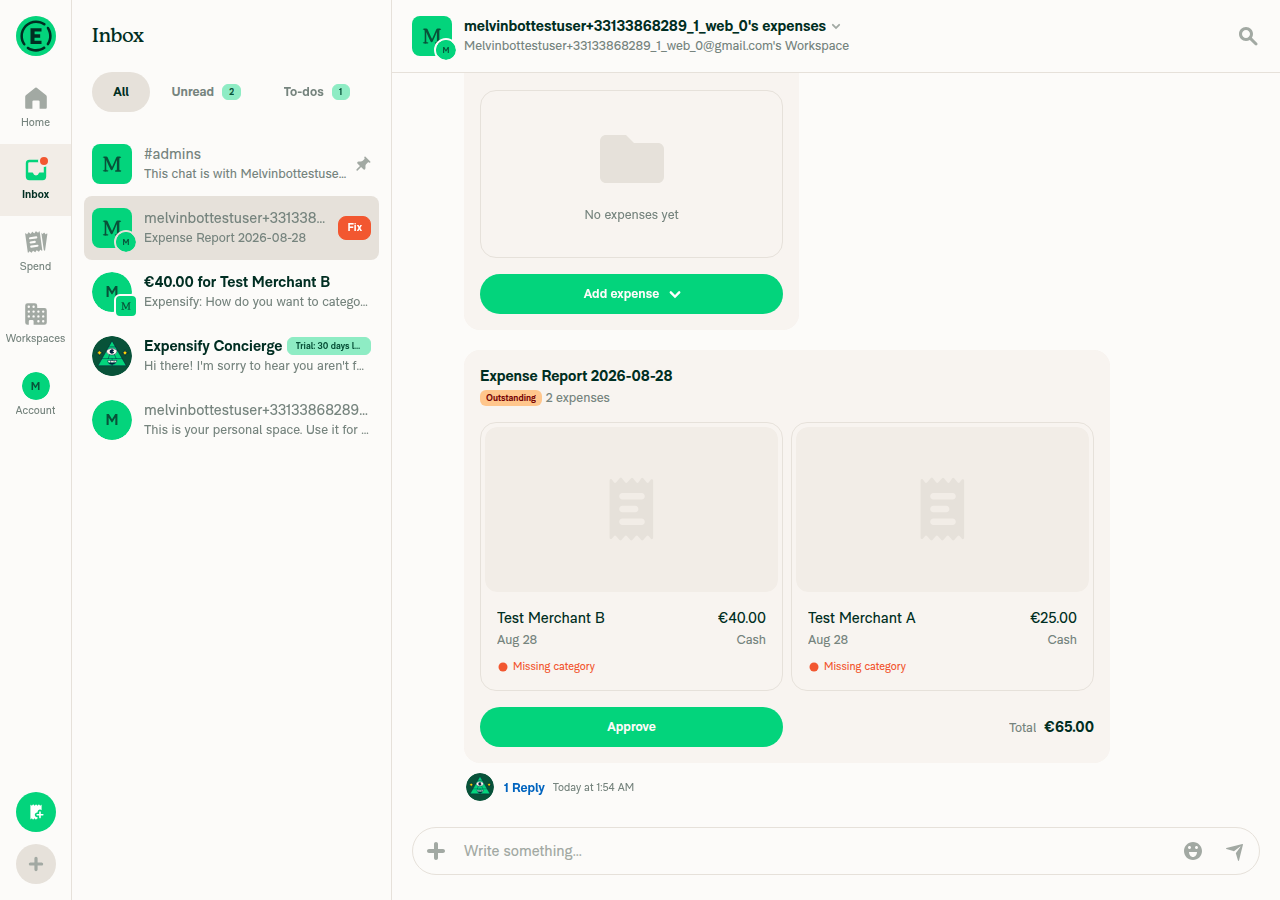Click the Inbox heading
This screenshot has height=900, width=1280.
[118, 35]
